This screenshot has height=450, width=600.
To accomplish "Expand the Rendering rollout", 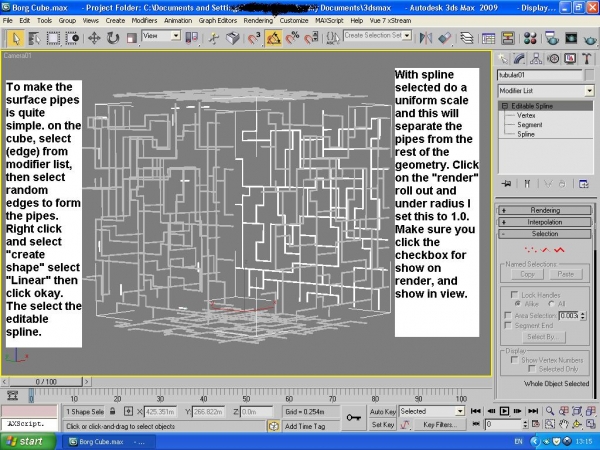I will [545, 210].
